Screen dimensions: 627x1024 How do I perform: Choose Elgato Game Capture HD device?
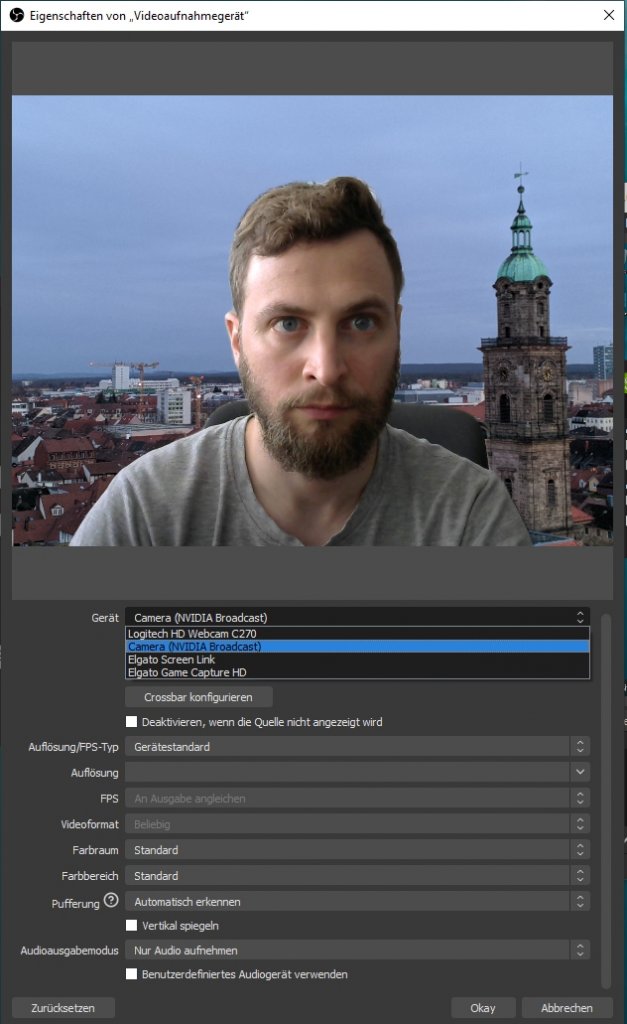coord(357,673)
